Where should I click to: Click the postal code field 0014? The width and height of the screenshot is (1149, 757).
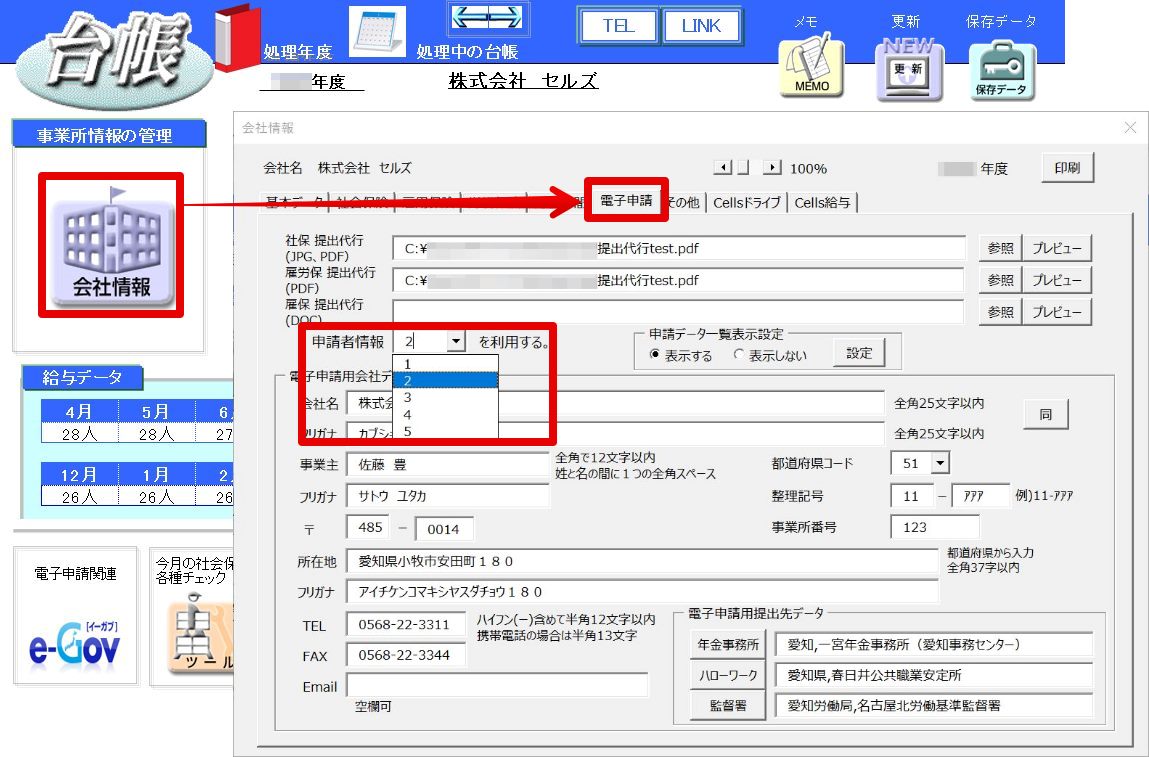click(444, 528)
